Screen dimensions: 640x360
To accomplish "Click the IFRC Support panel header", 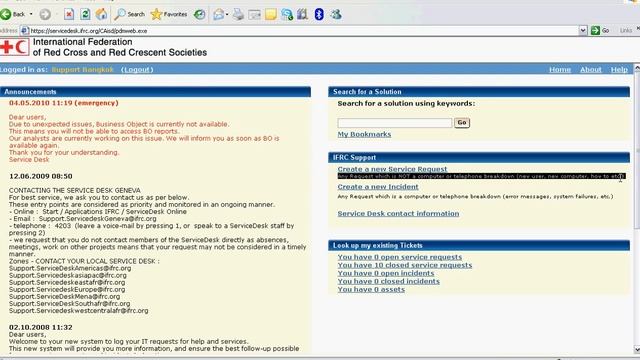I will (x=479, y=158).
